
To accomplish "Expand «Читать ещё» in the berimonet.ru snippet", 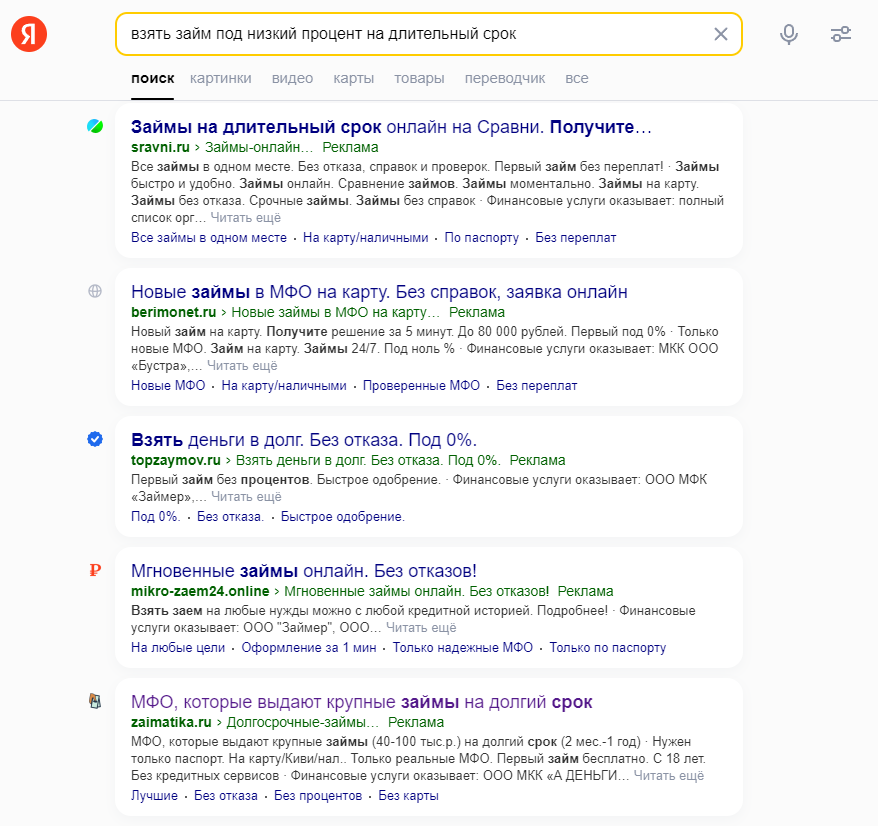I will pos(242,366).
